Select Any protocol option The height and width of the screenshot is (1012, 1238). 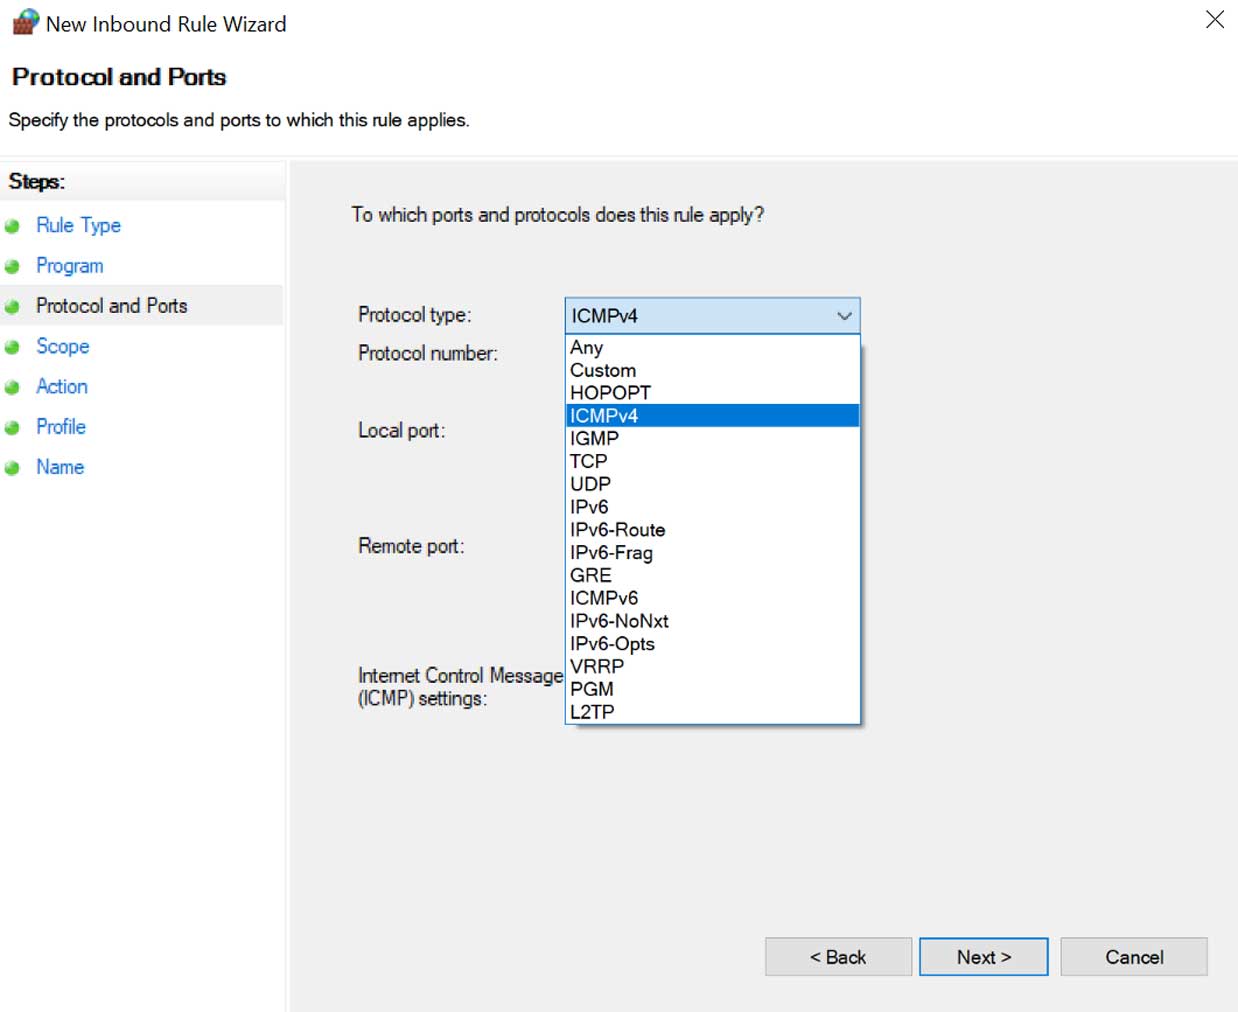click(587, 348)
